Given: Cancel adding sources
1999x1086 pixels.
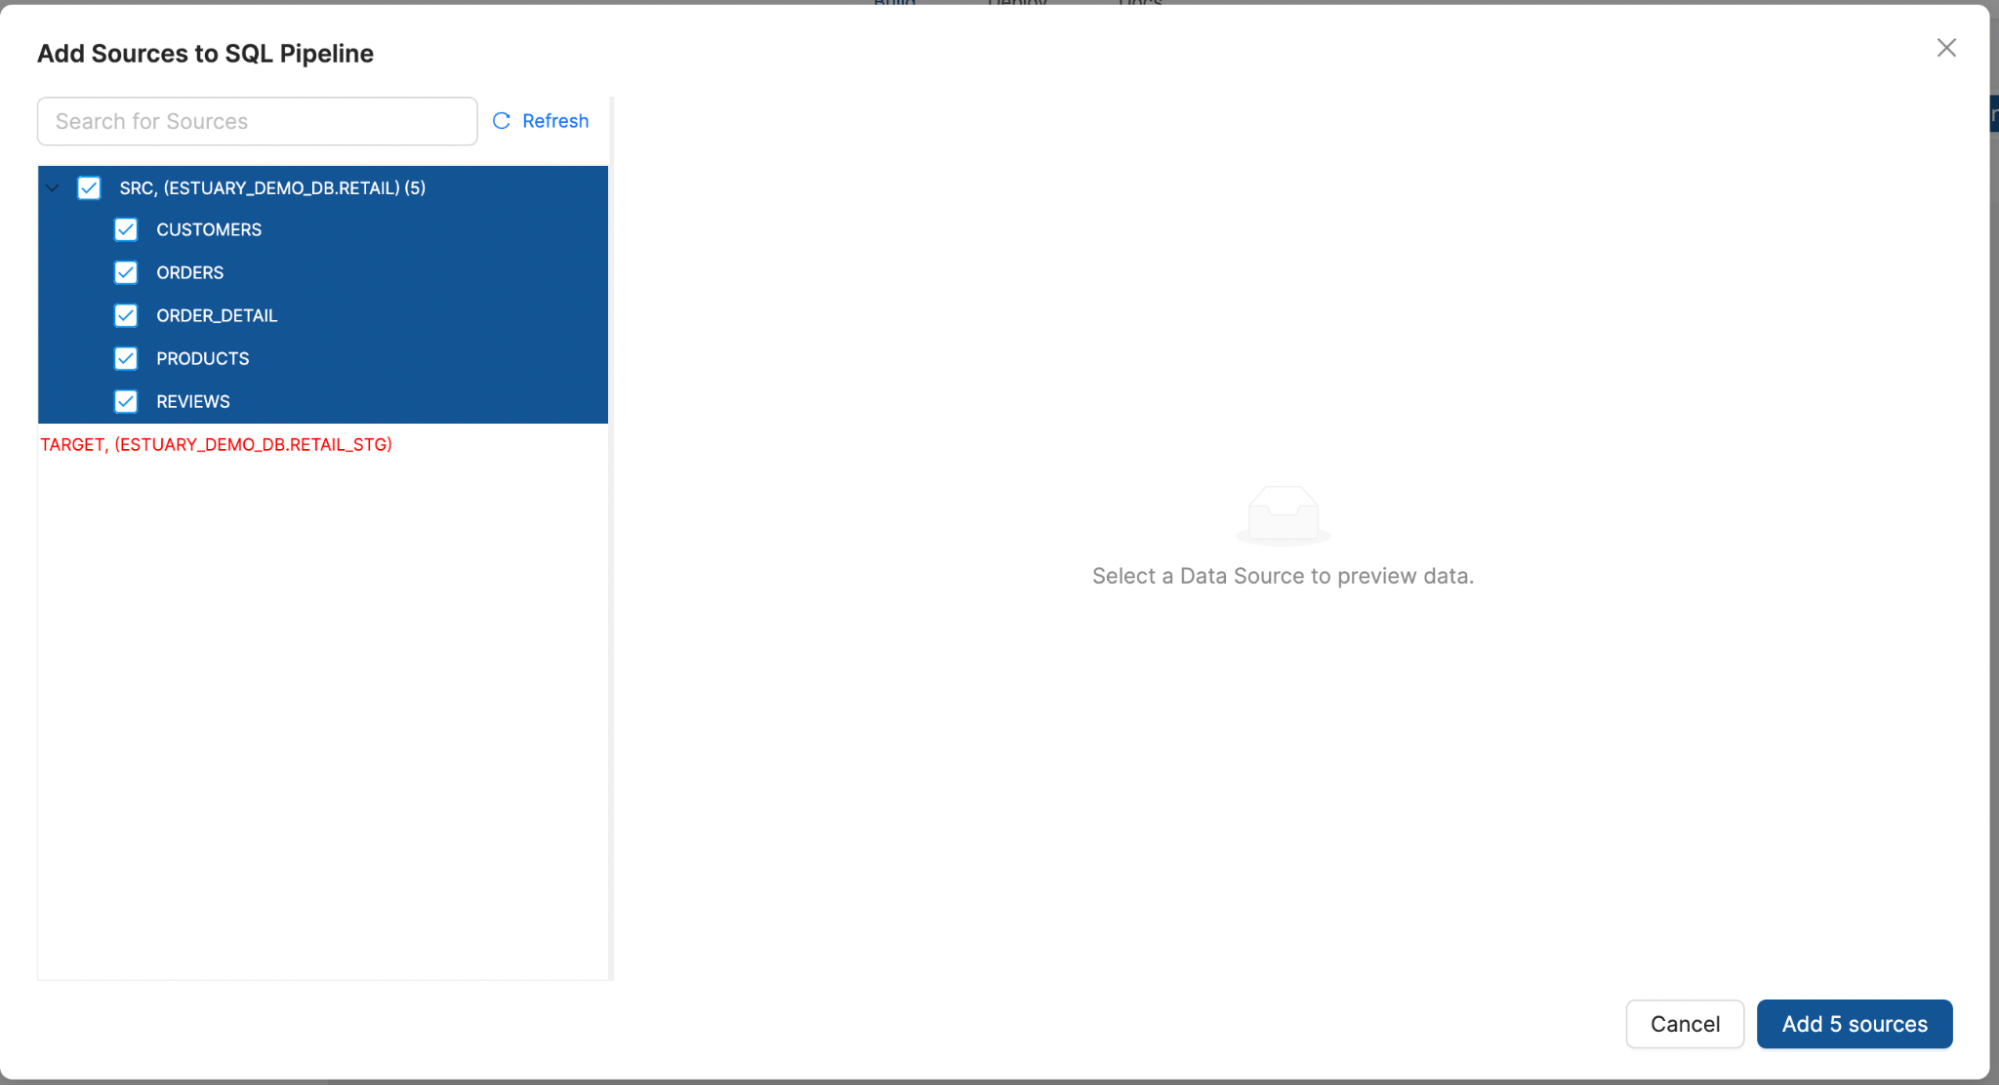Looking at the screenshot, I should point(1684,1024).
